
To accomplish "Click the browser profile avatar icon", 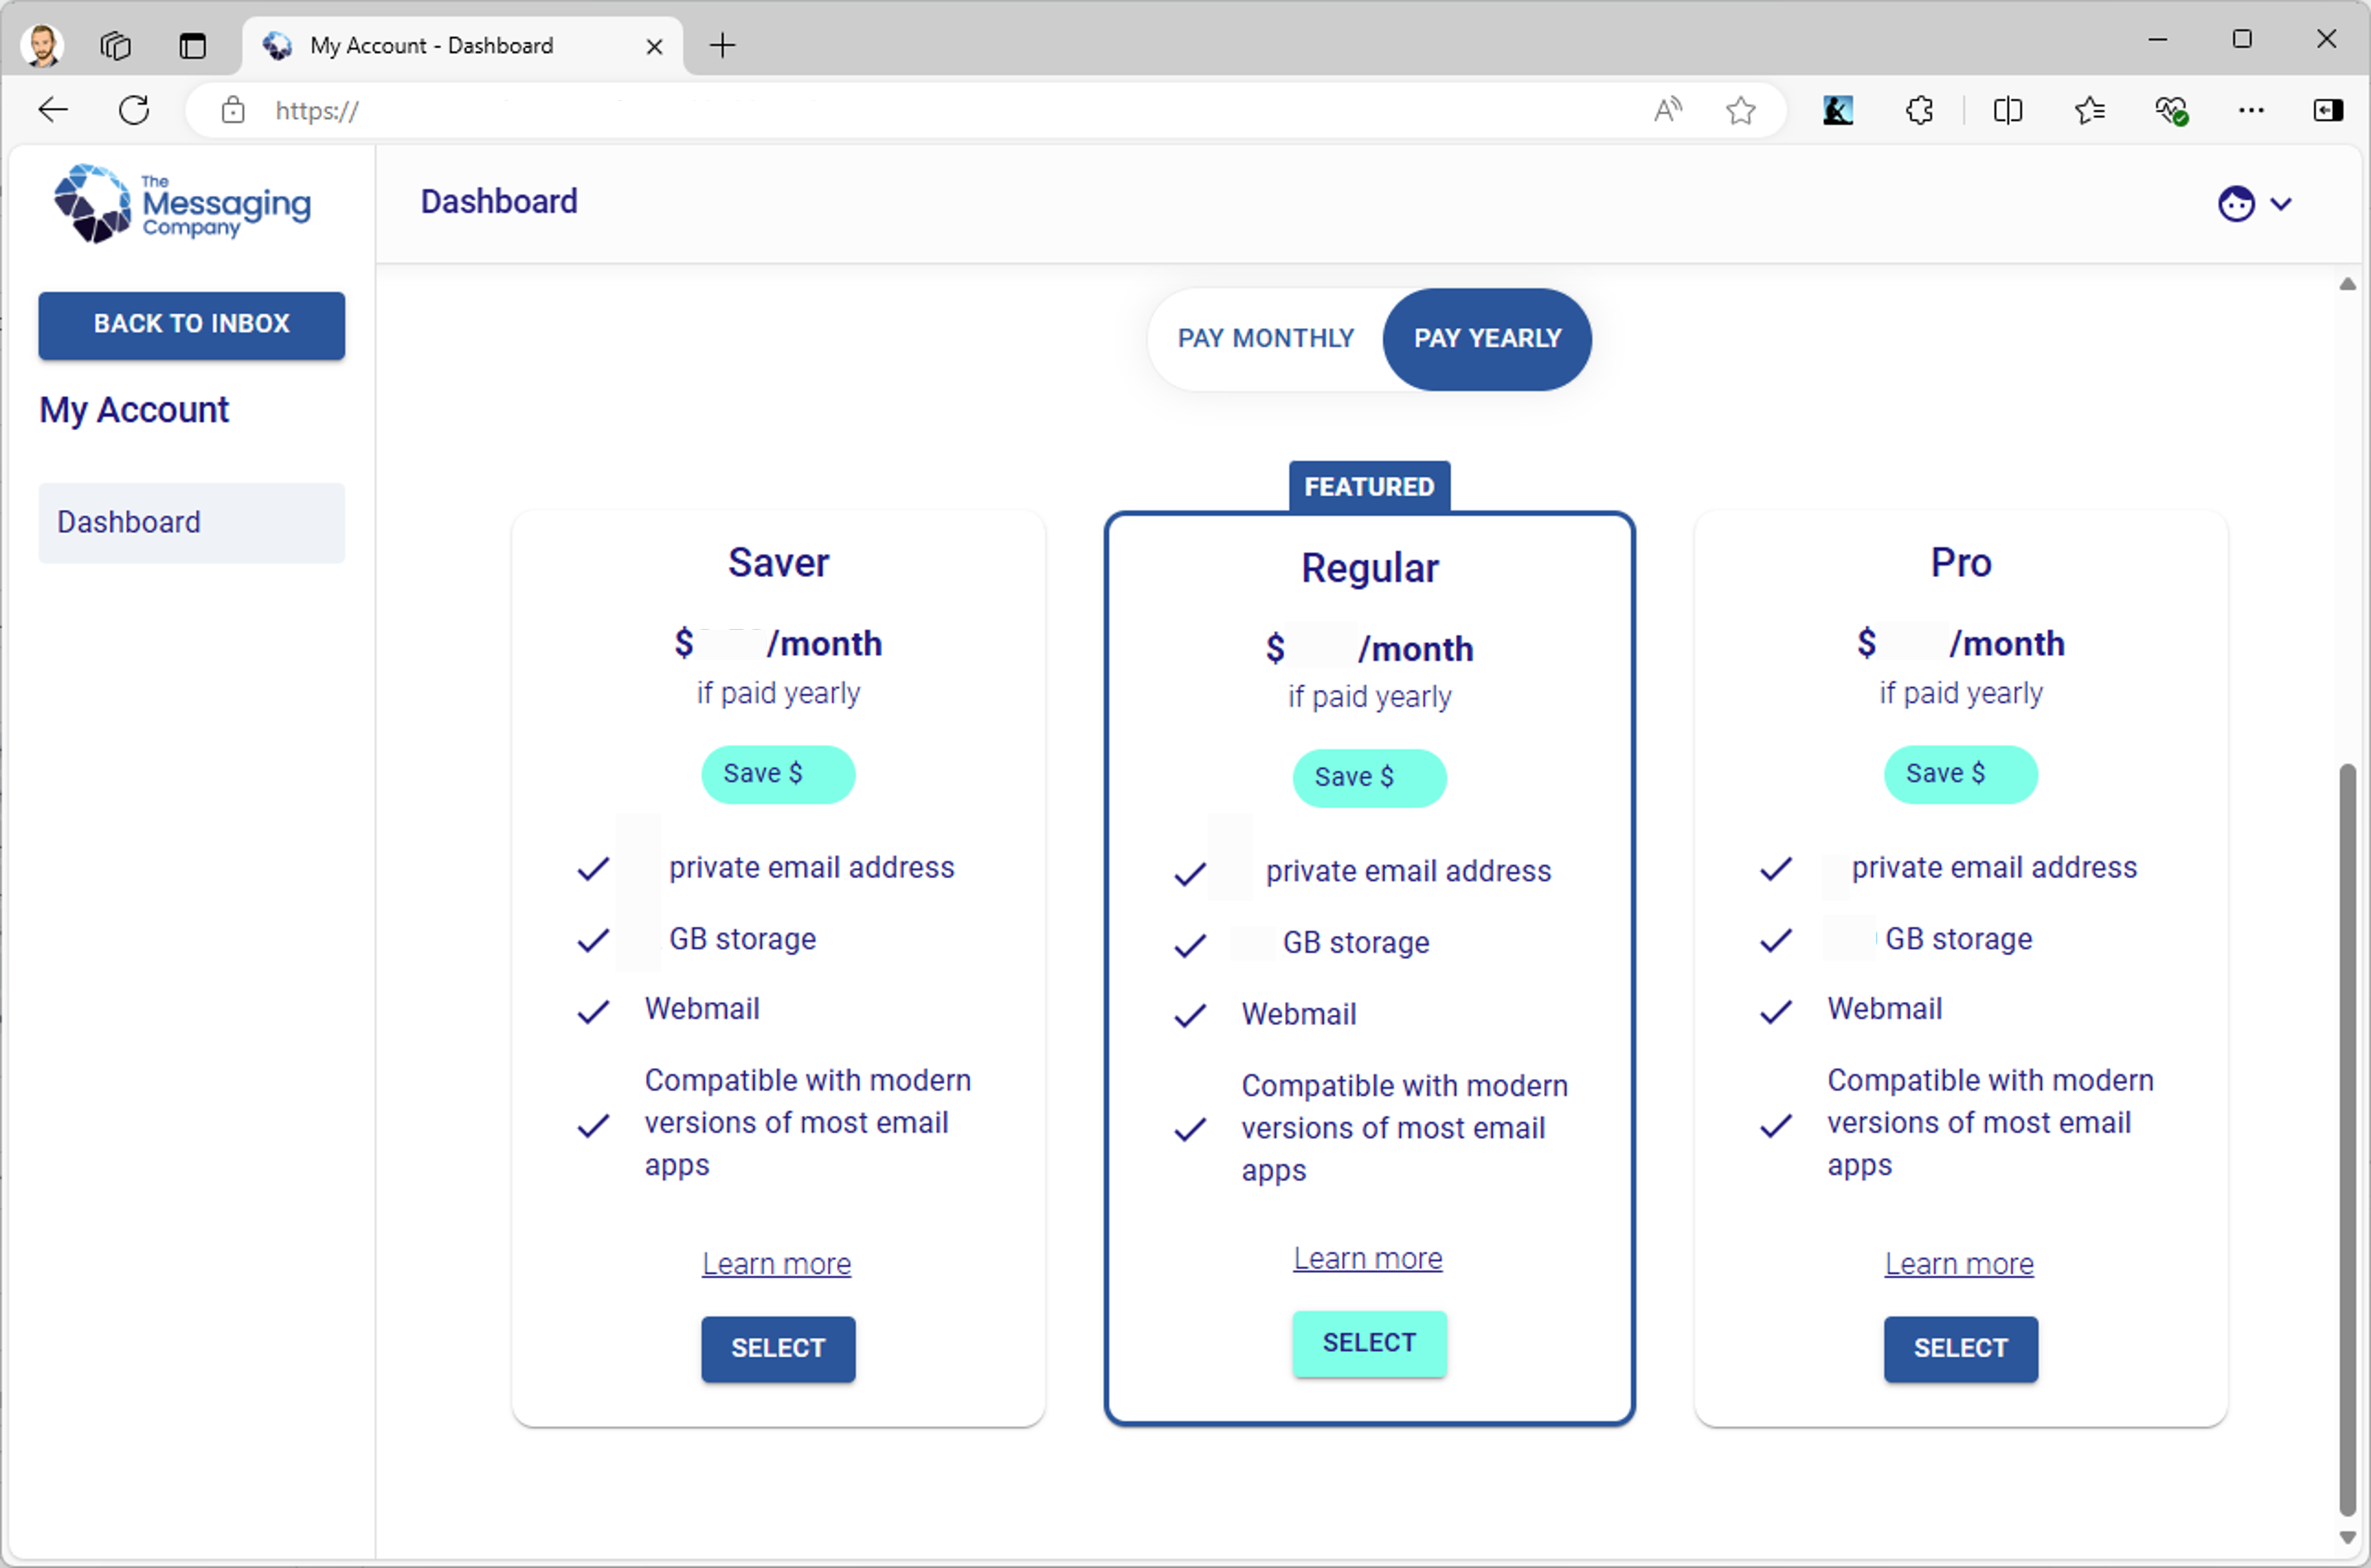I will pos(42,45).
